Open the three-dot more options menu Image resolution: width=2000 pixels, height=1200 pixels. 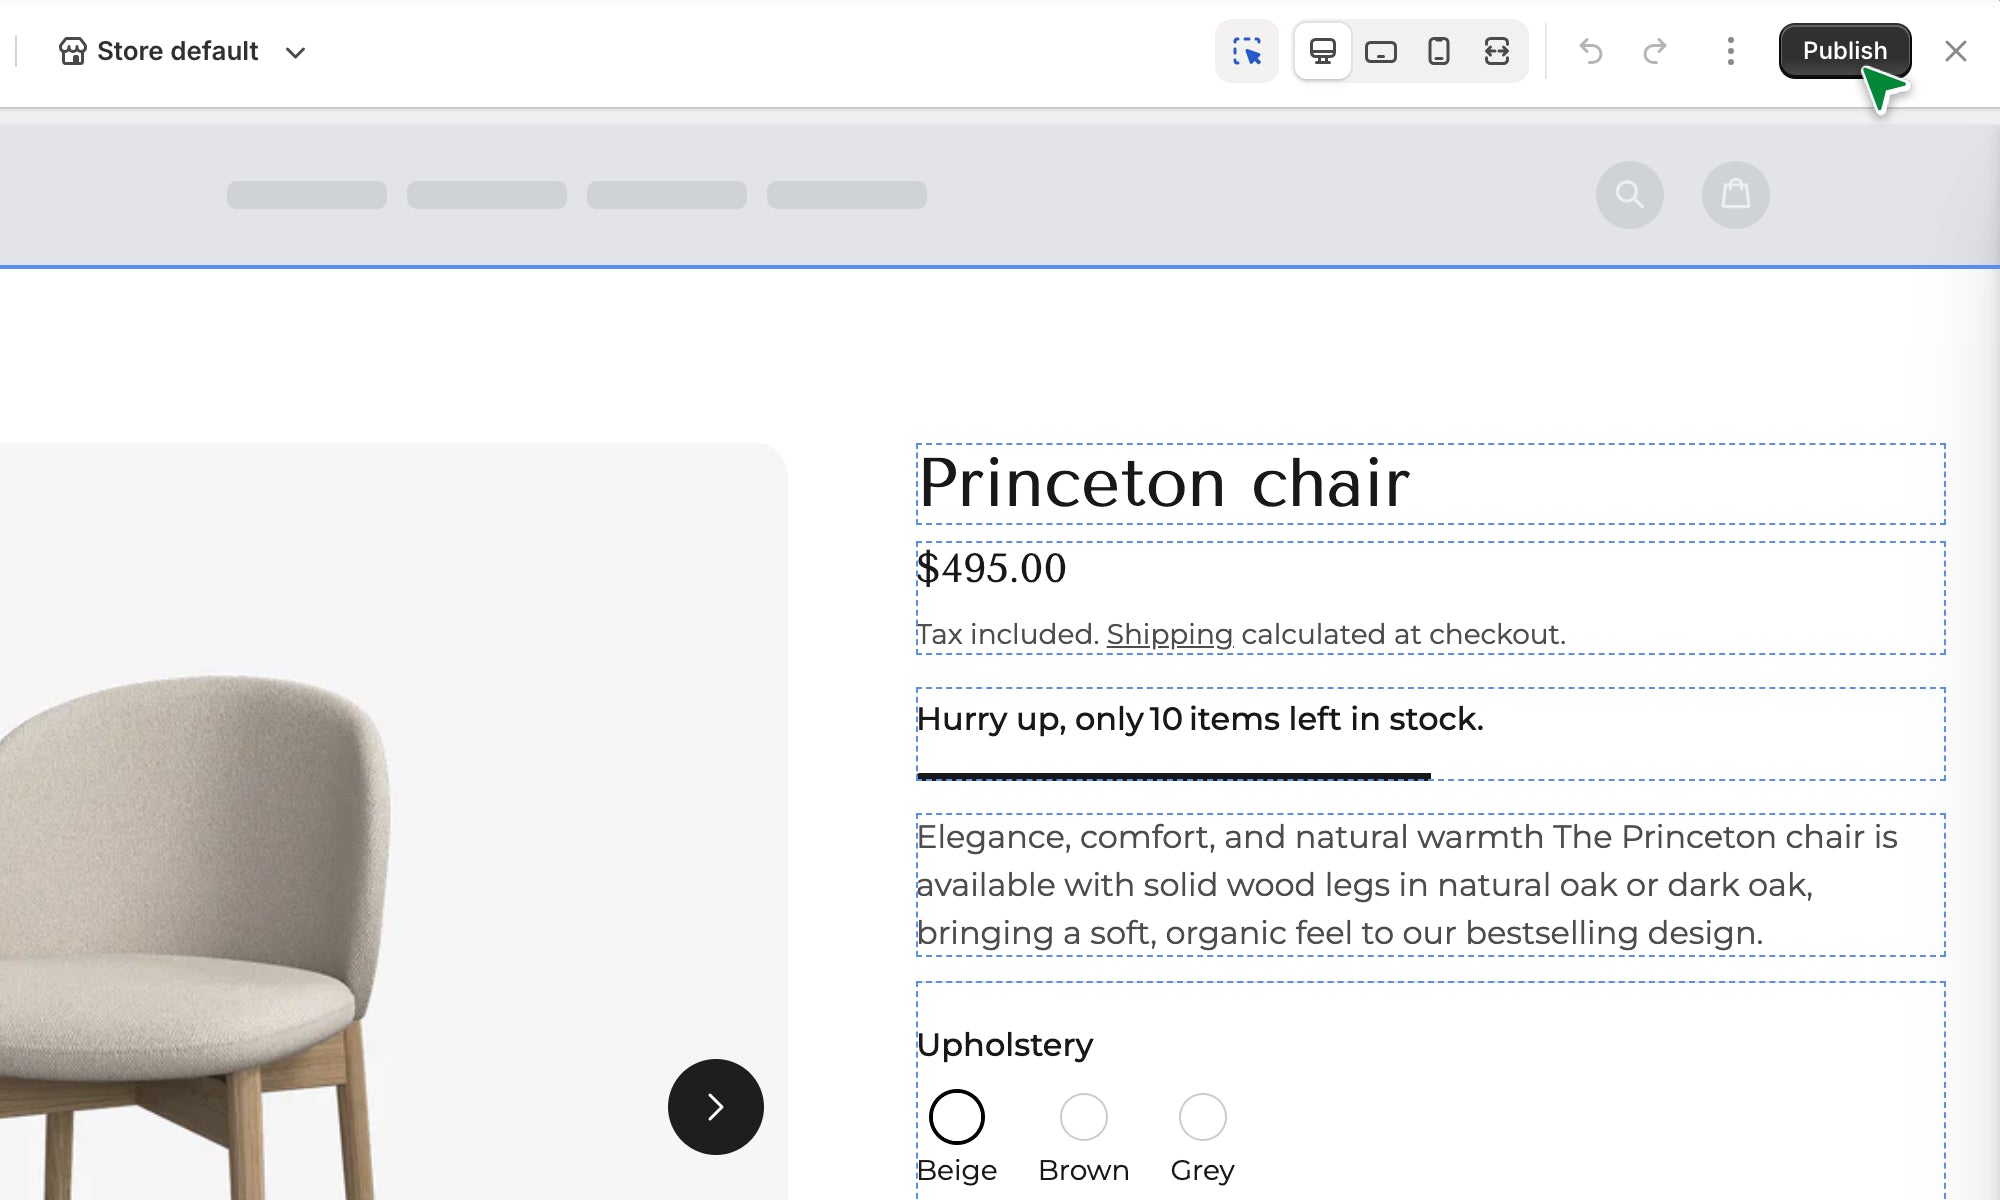point(1731,51)
